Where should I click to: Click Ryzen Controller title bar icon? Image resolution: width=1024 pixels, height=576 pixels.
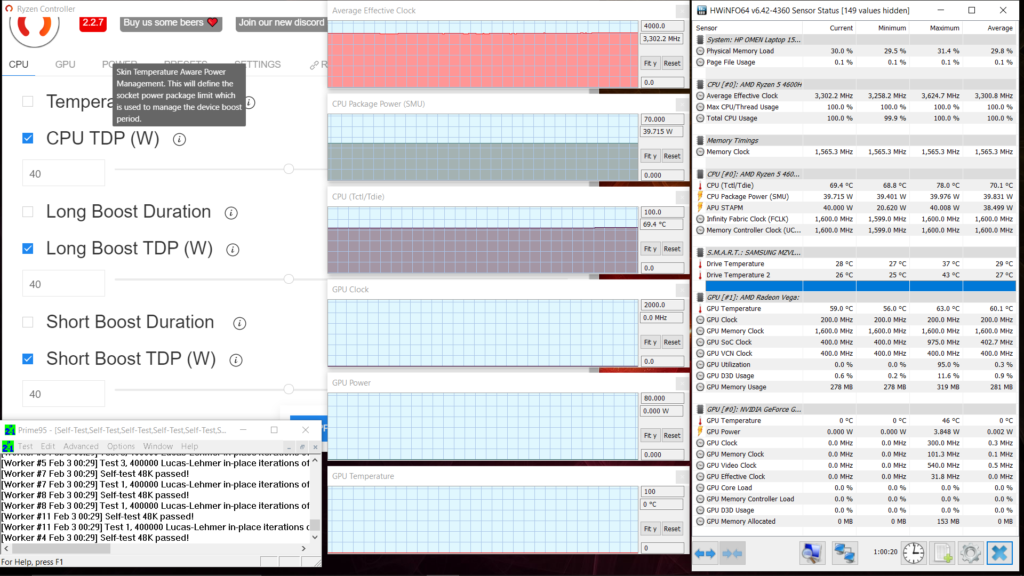pos(9,8)
